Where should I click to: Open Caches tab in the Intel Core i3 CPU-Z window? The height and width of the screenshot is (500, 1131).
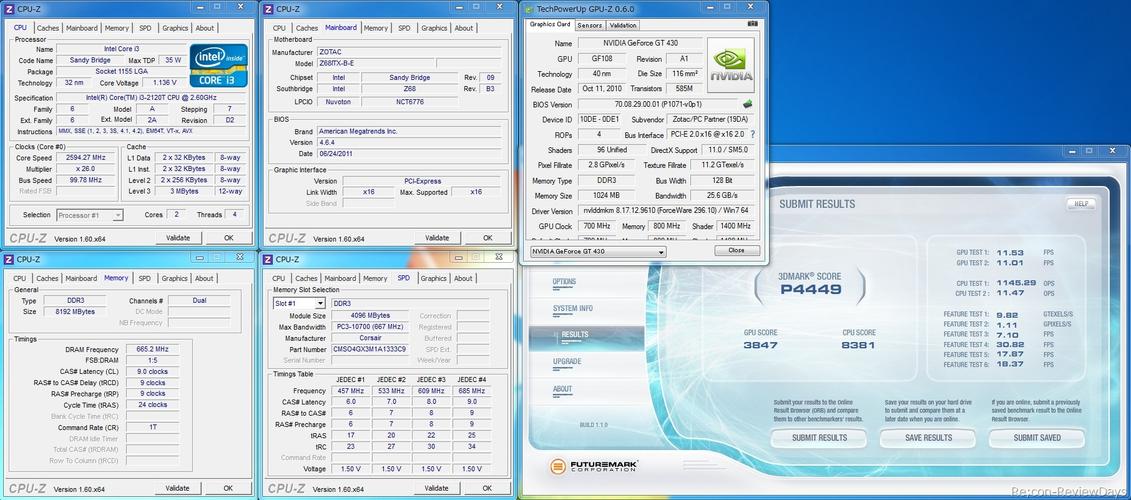pos(48,28)
